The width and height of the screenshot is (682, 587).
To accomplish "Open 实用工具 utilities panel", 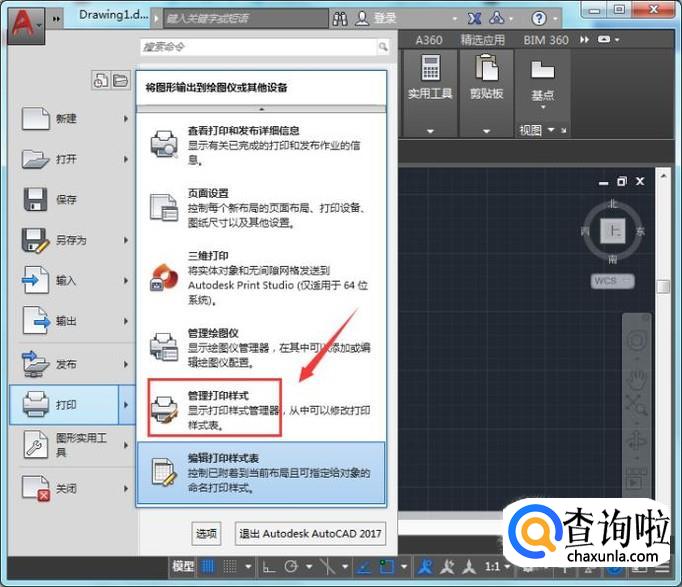I will (x=430, y=93).
